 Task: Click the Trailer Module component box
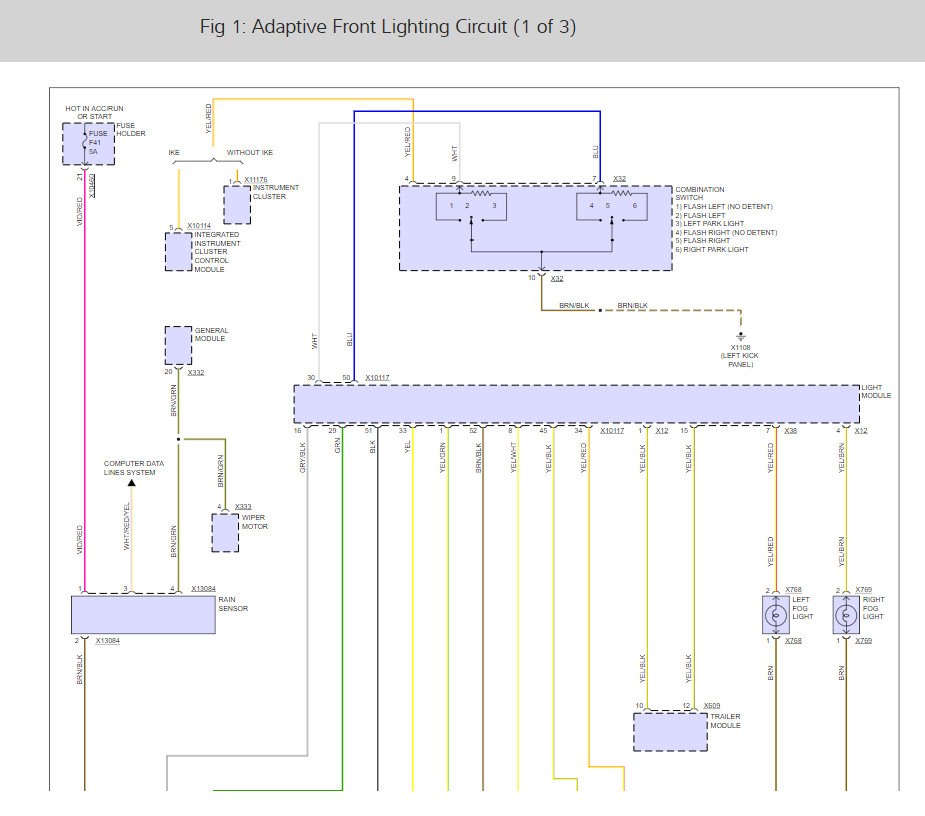tap(670, 732)
